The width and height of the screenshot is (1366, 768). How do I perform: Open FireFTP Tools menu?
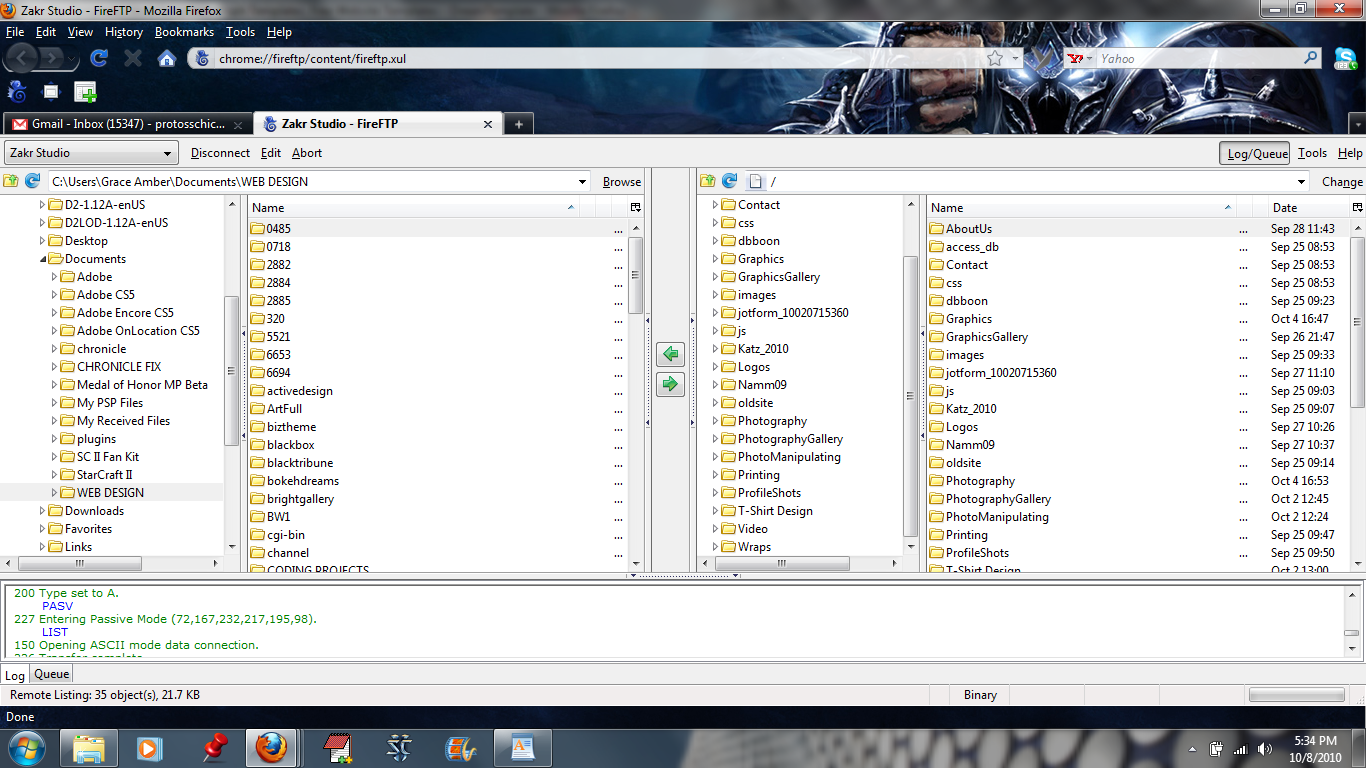pos(1312,153)
